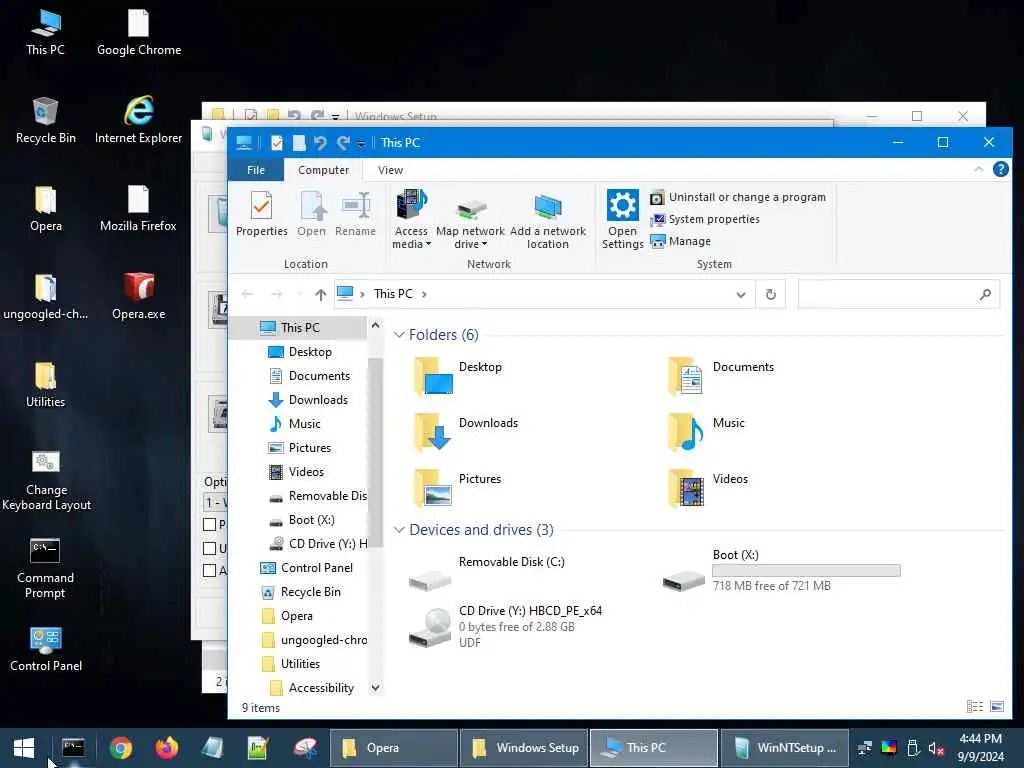Open Google Chrome from taskbar

coord(121,748)
